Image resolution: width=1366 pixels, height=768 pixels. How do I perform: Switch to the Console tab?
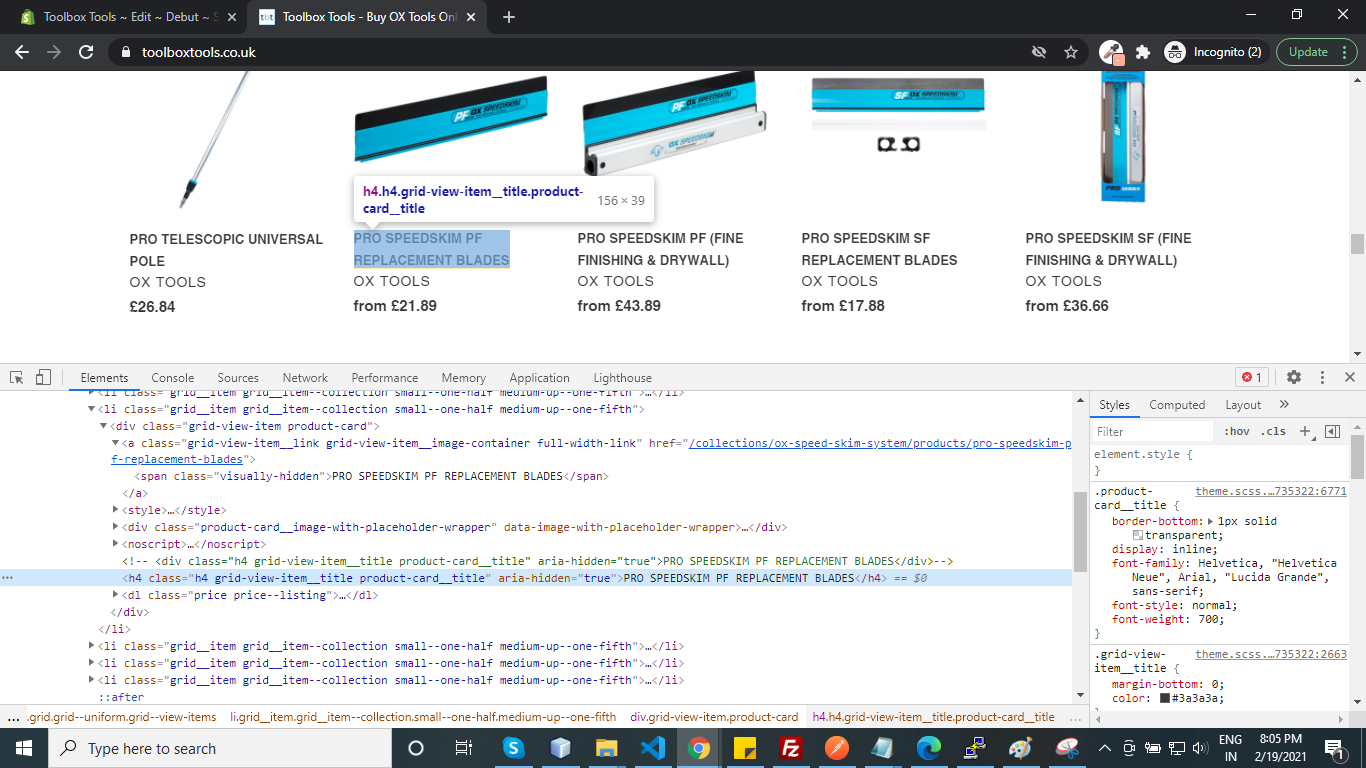click(172, 378)
